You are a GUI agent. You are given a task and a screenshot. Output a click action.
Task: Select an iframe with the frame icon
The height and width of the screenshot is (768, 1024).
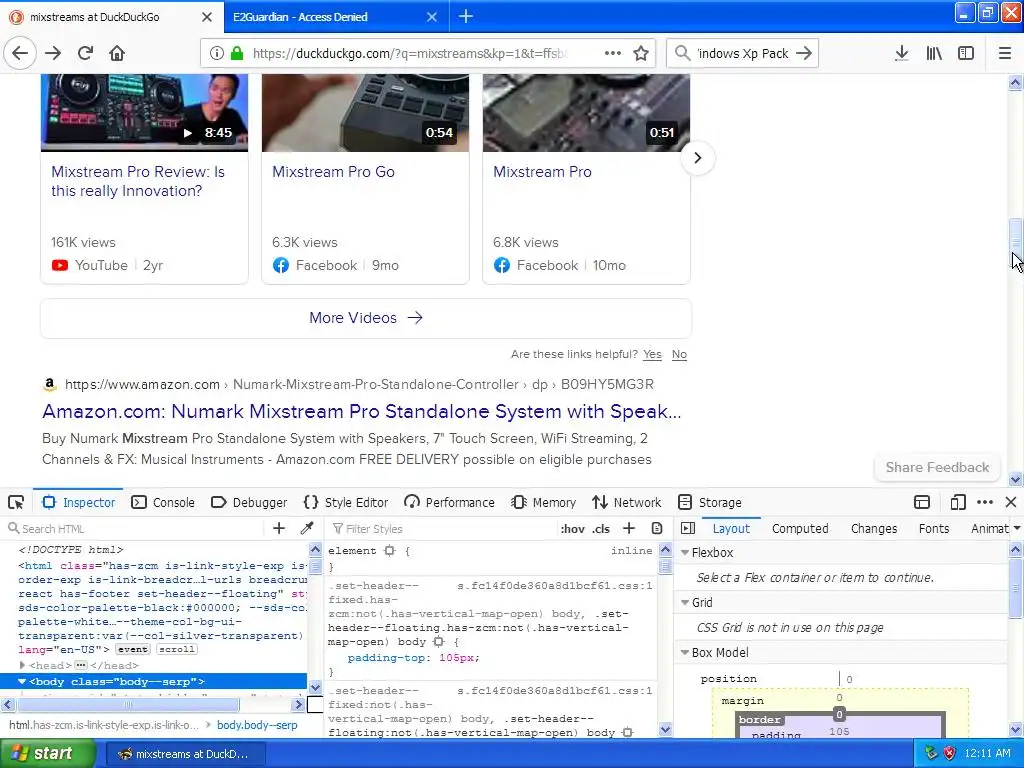pos(921,502)
